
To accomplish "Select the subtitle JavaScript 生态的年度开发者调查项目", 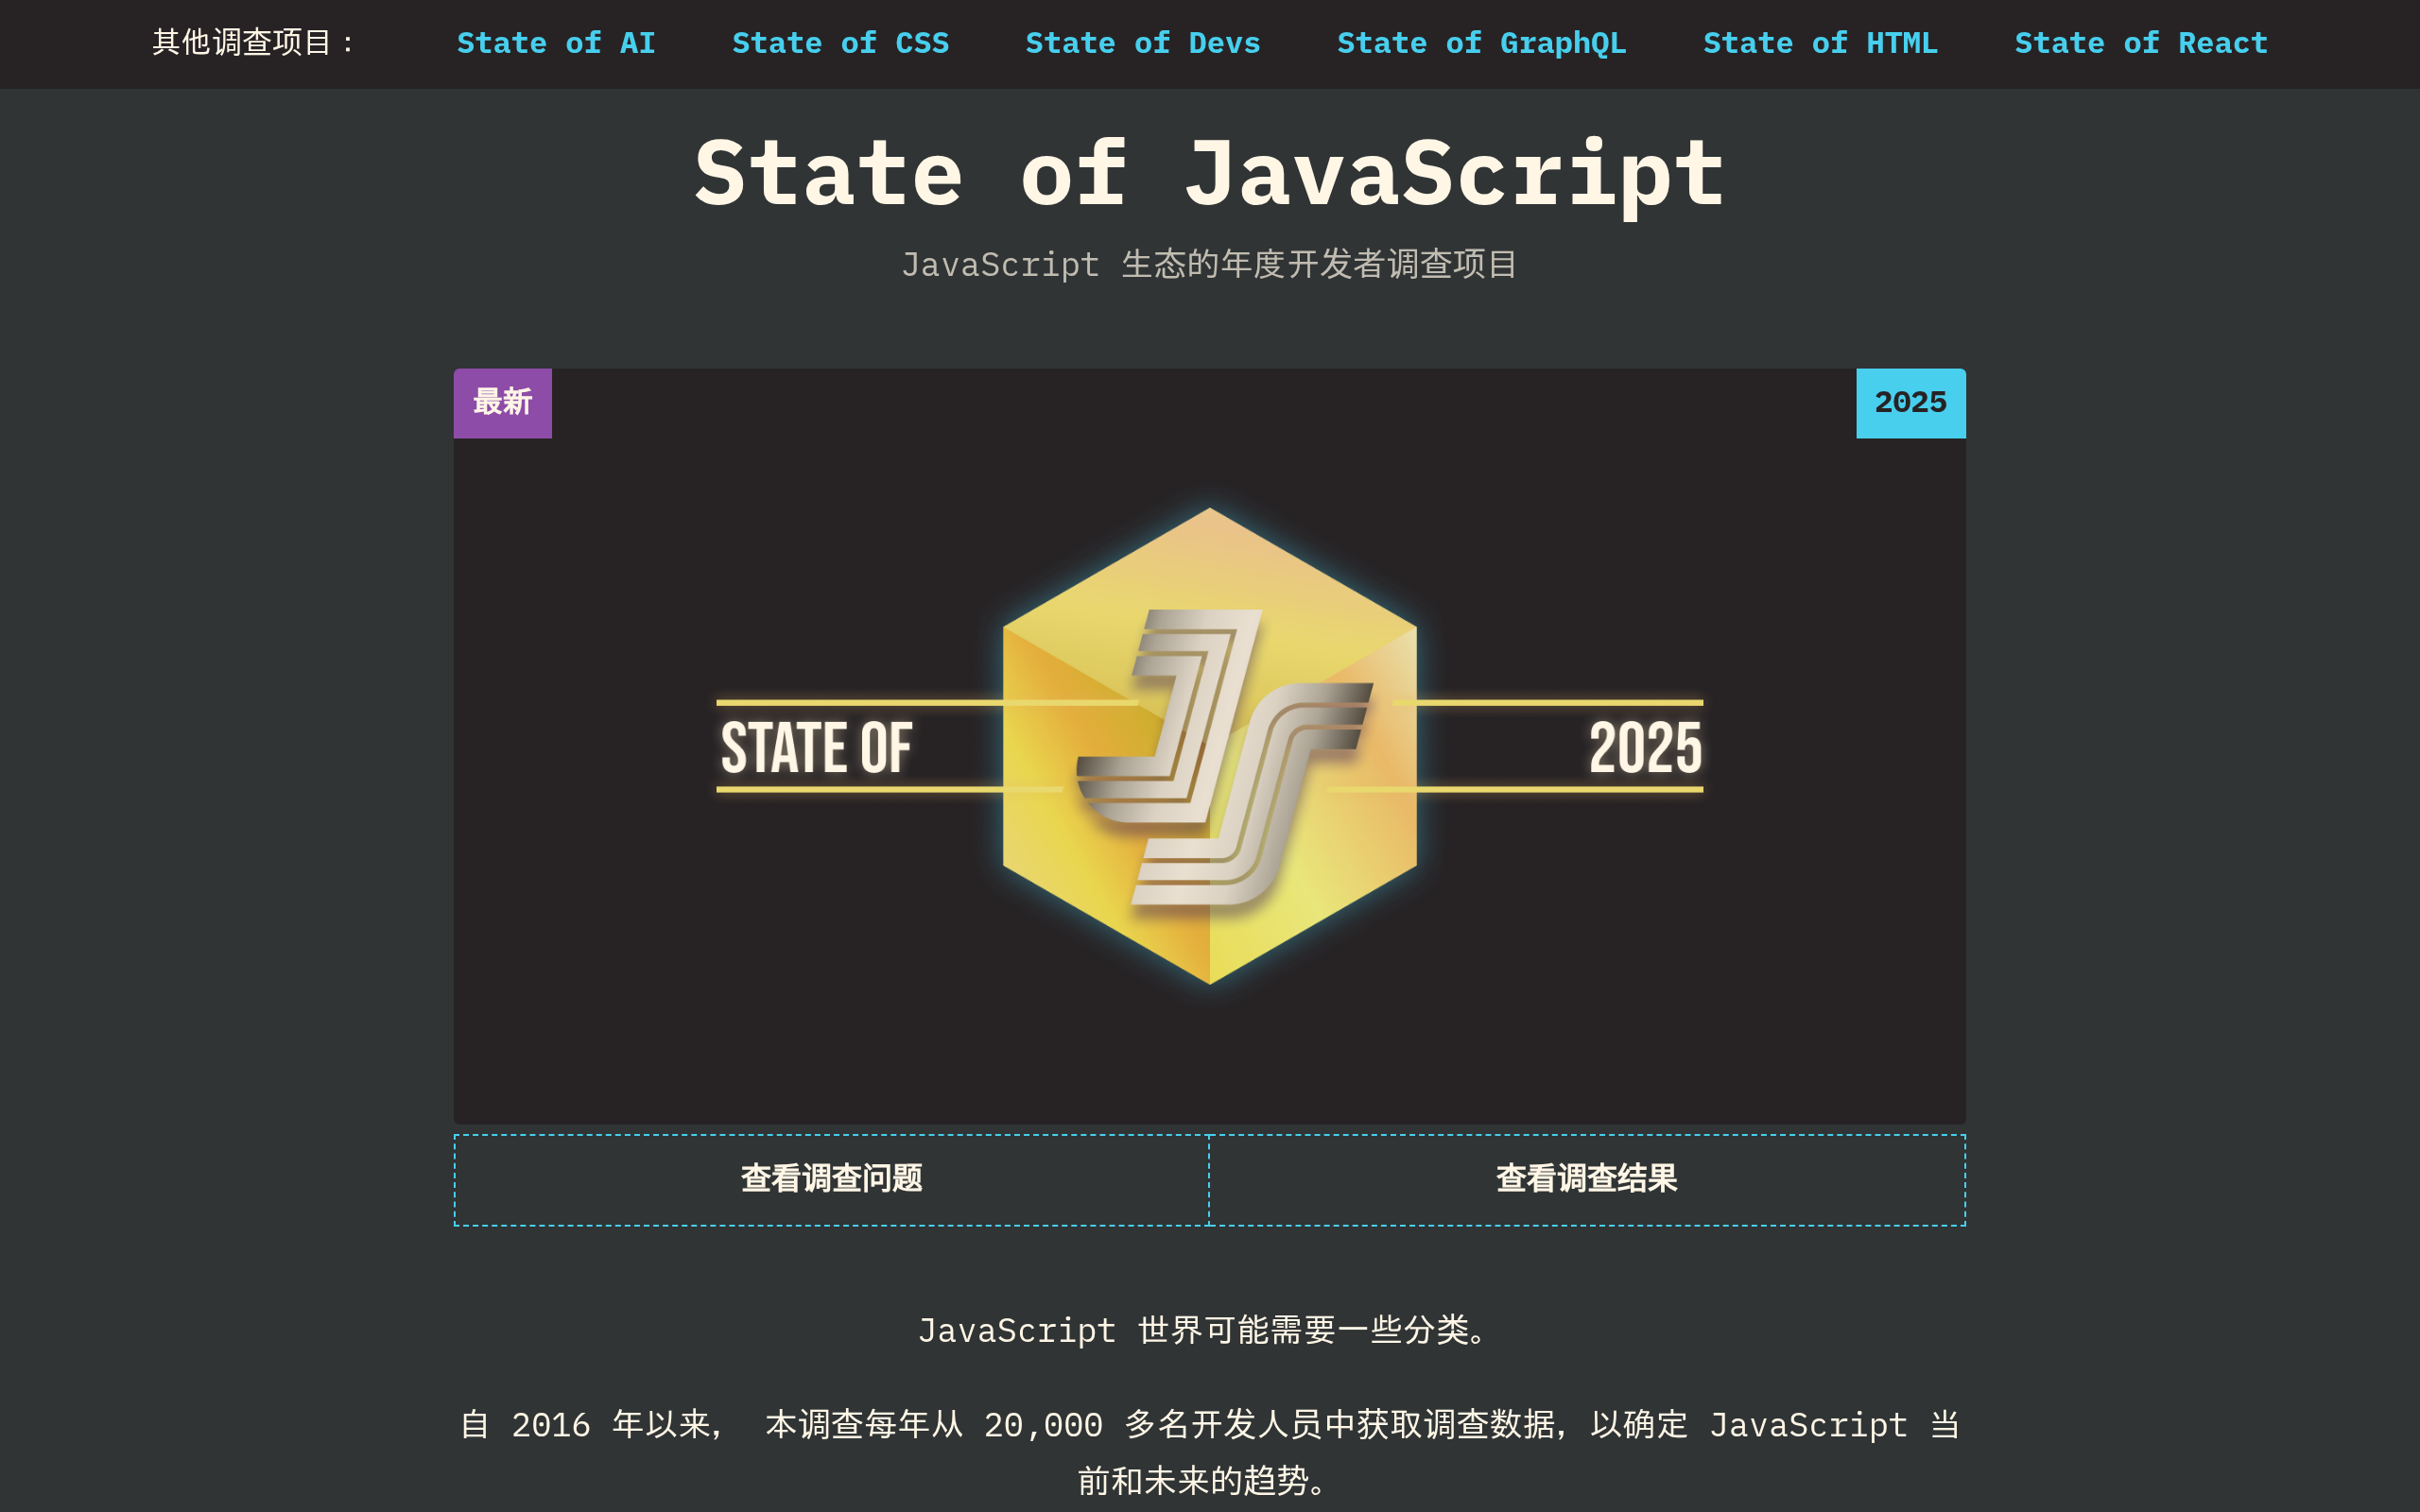I will (1210, 264).
